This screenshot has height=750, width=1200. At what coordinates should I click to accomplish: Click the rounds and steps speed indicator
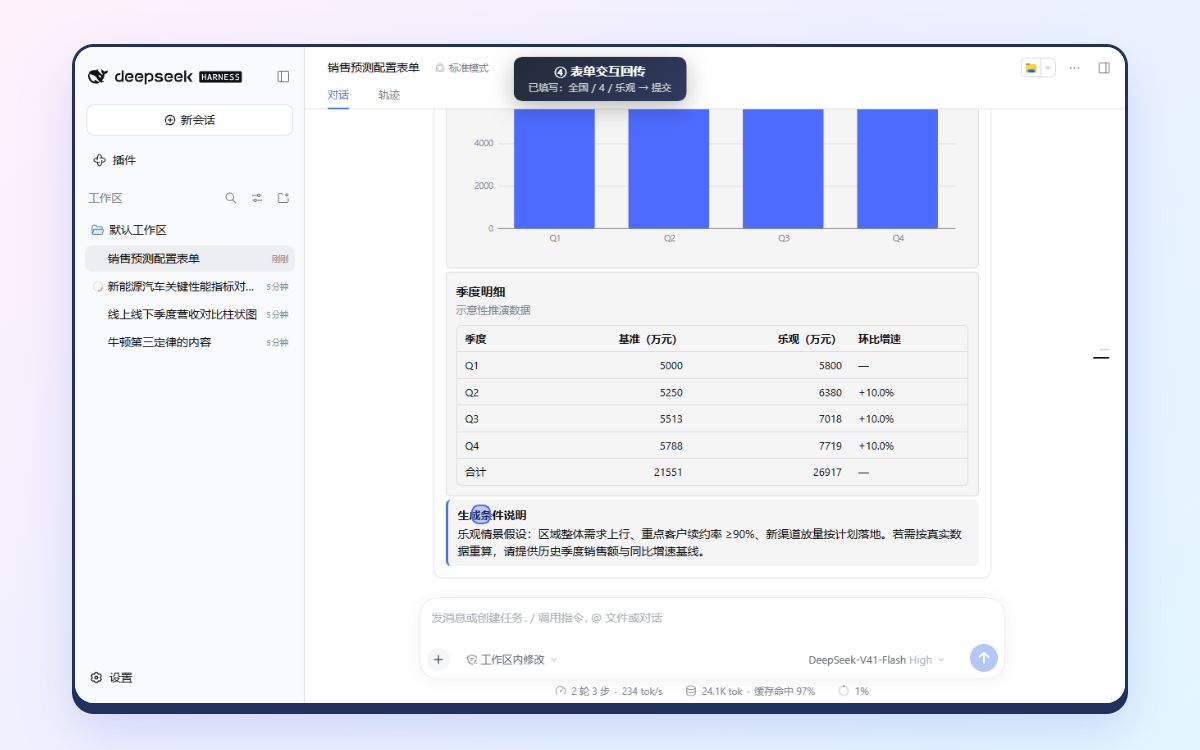[x=609, y=691]
